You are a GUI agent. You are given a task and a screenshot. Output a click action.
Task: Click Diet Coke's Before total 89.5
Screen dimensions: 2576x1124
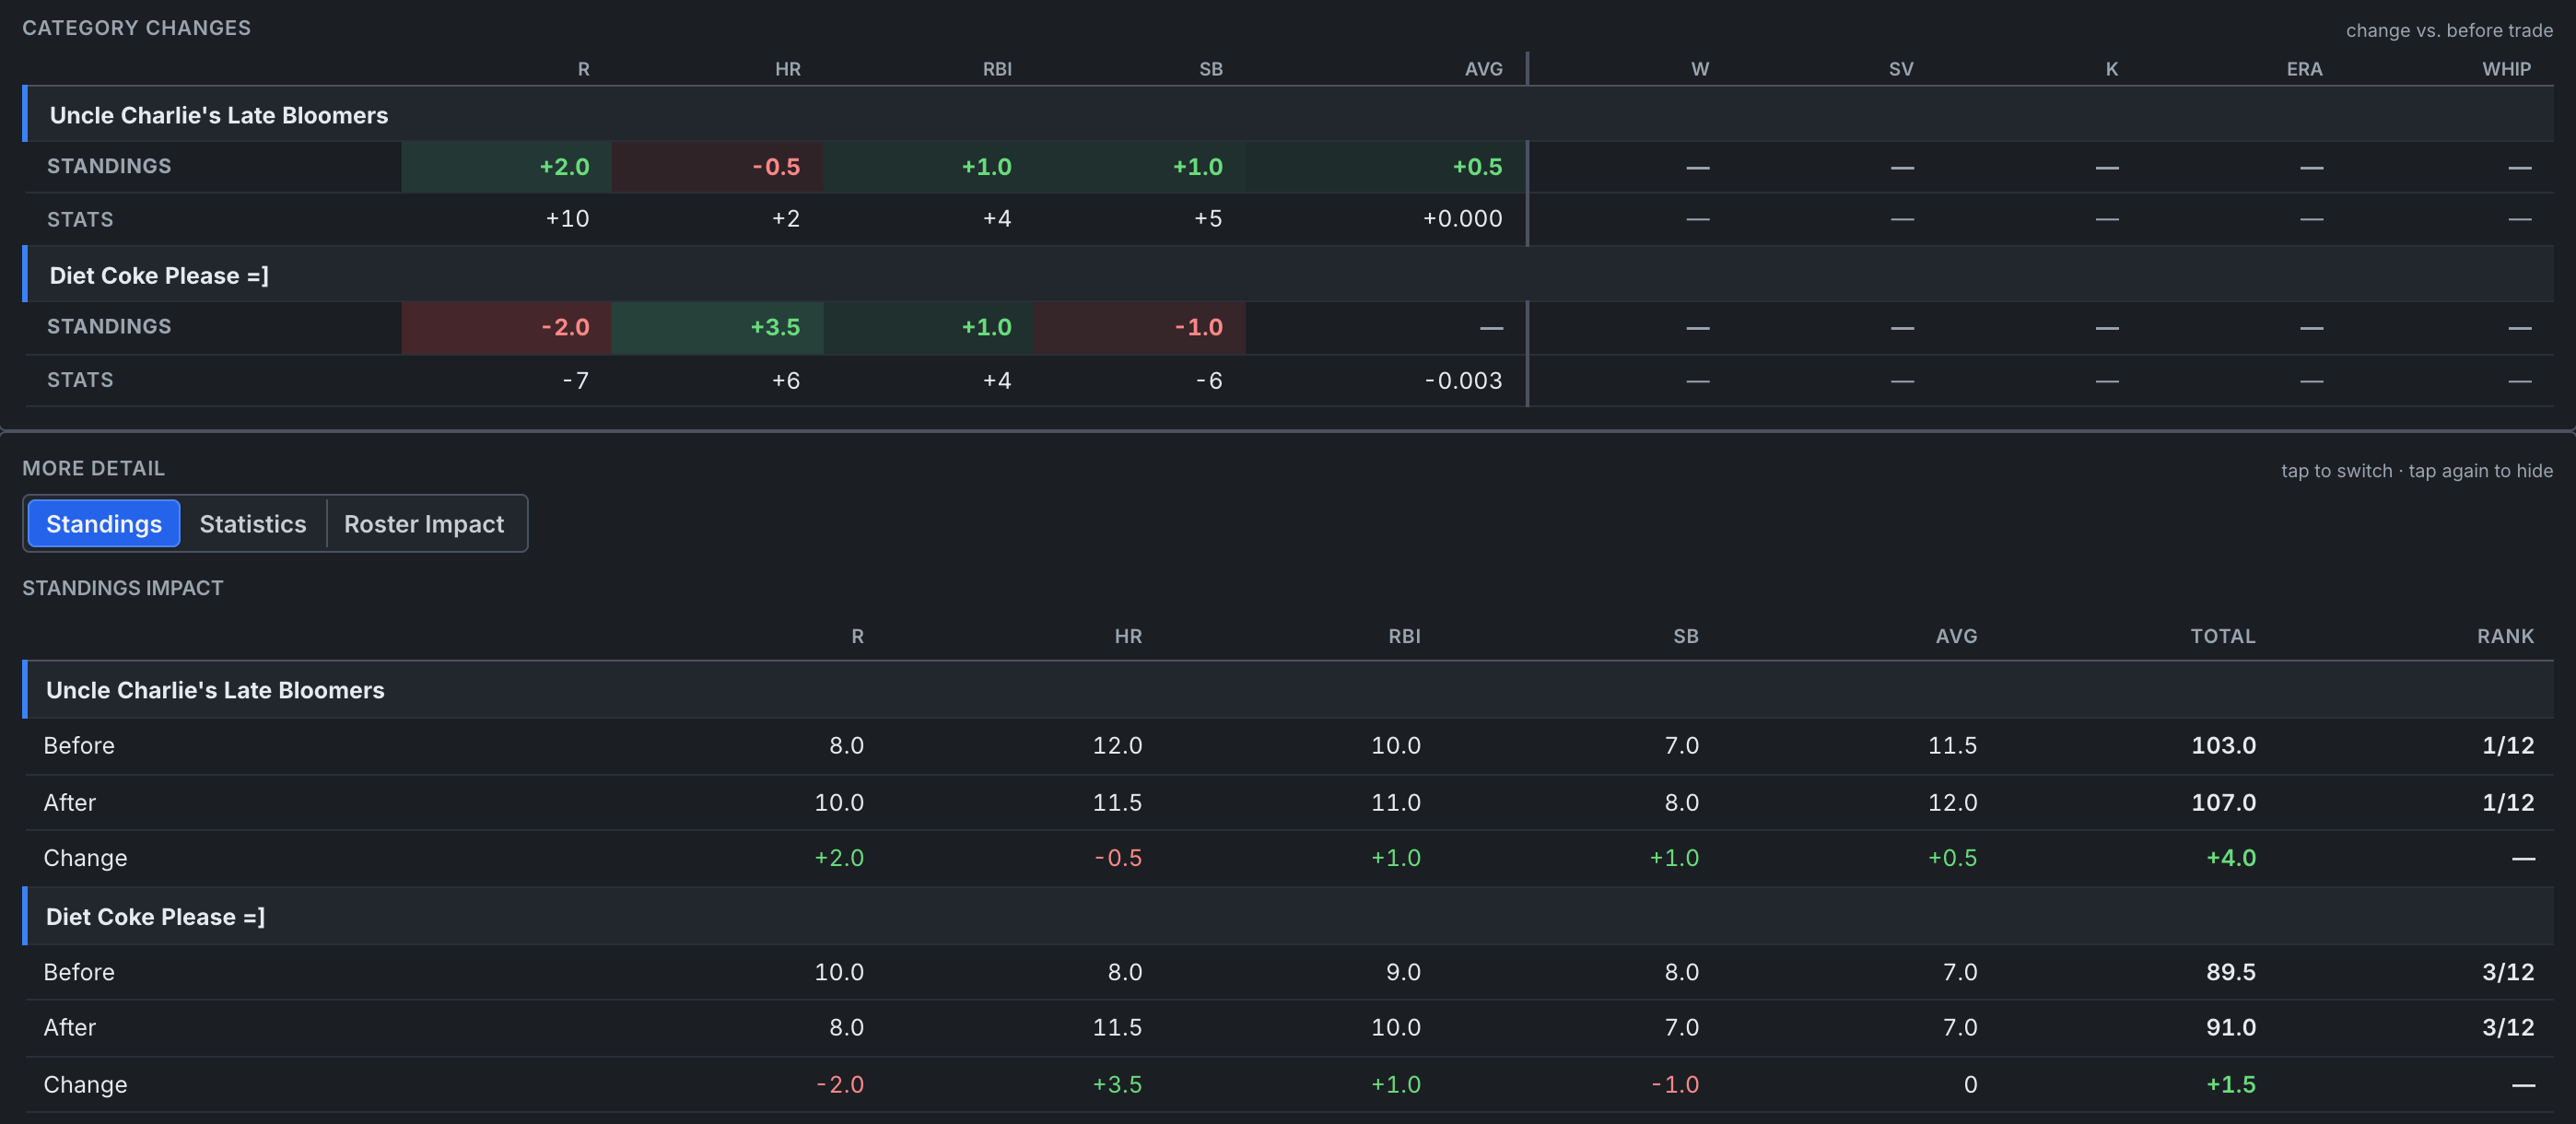click(2231, 972)
